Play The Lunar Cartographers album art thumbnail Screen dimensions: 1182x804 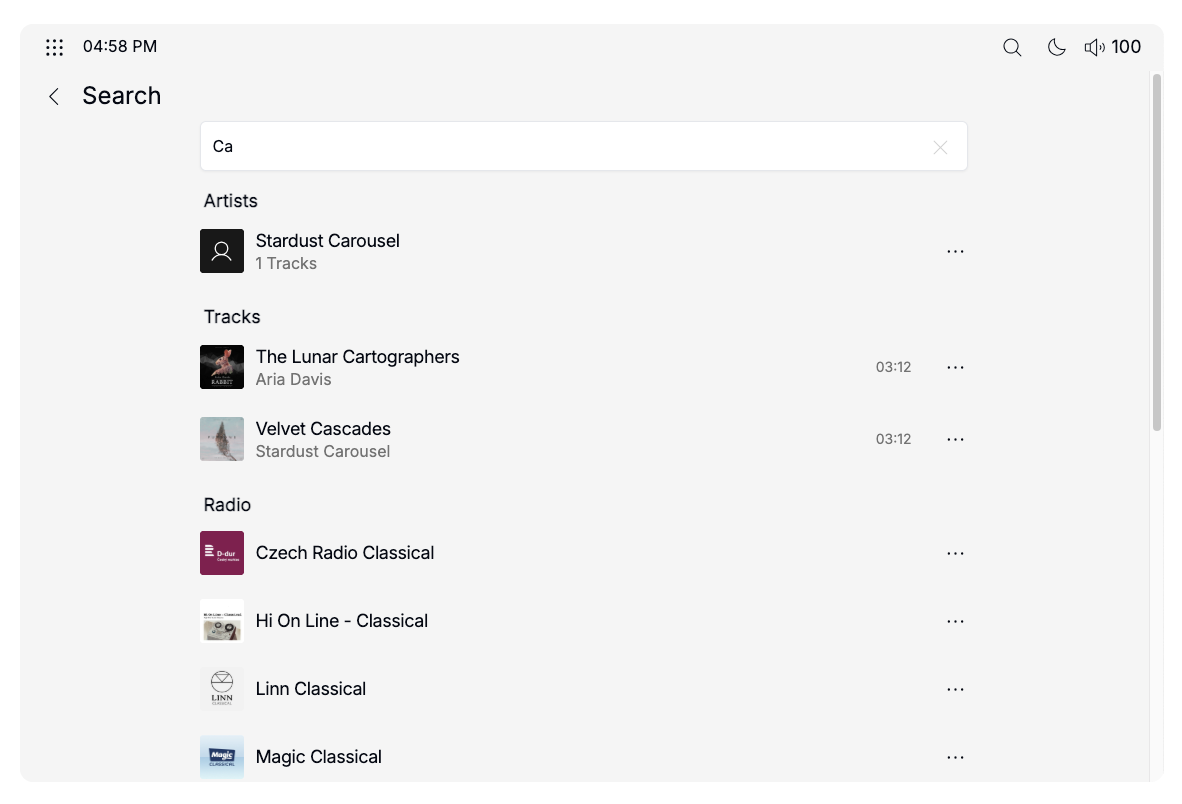pos(222,367)
